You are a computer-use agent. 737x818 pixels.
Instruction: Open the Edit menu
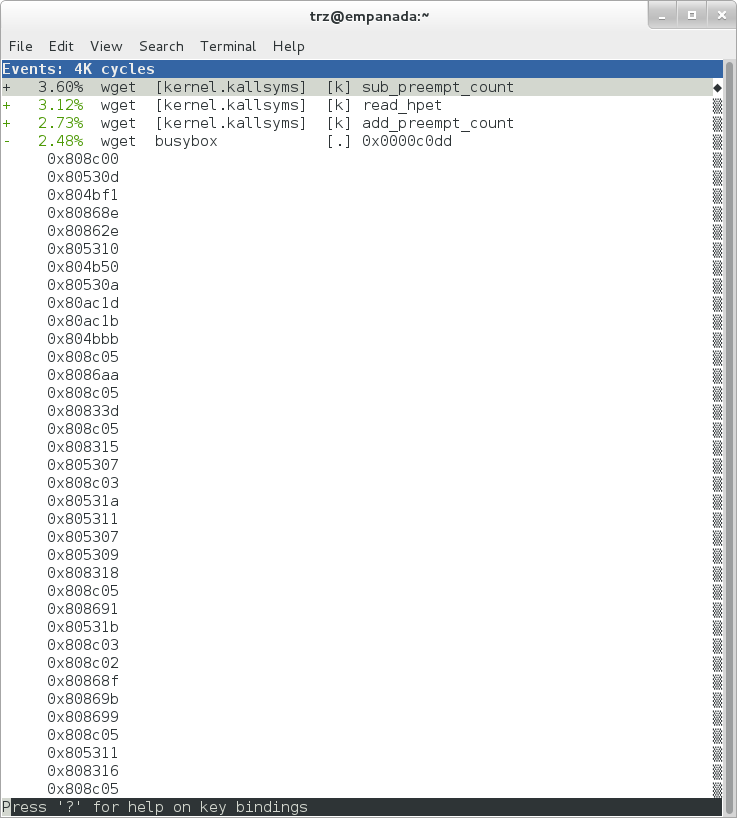click(61, 46)
